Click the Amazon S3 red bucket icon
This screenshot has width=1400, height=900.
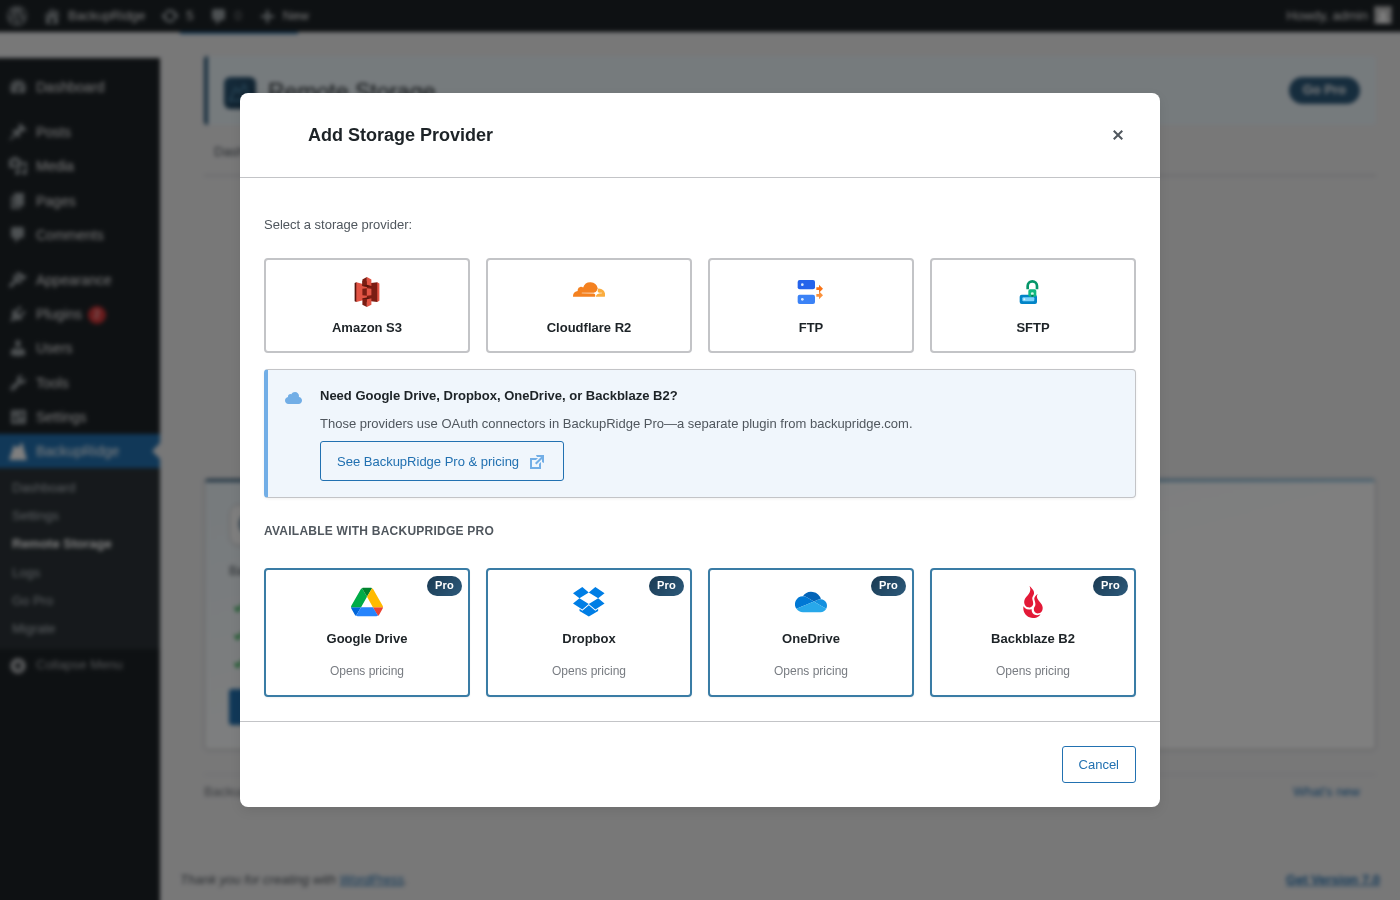pyautogui.click(x=367, y=292)
